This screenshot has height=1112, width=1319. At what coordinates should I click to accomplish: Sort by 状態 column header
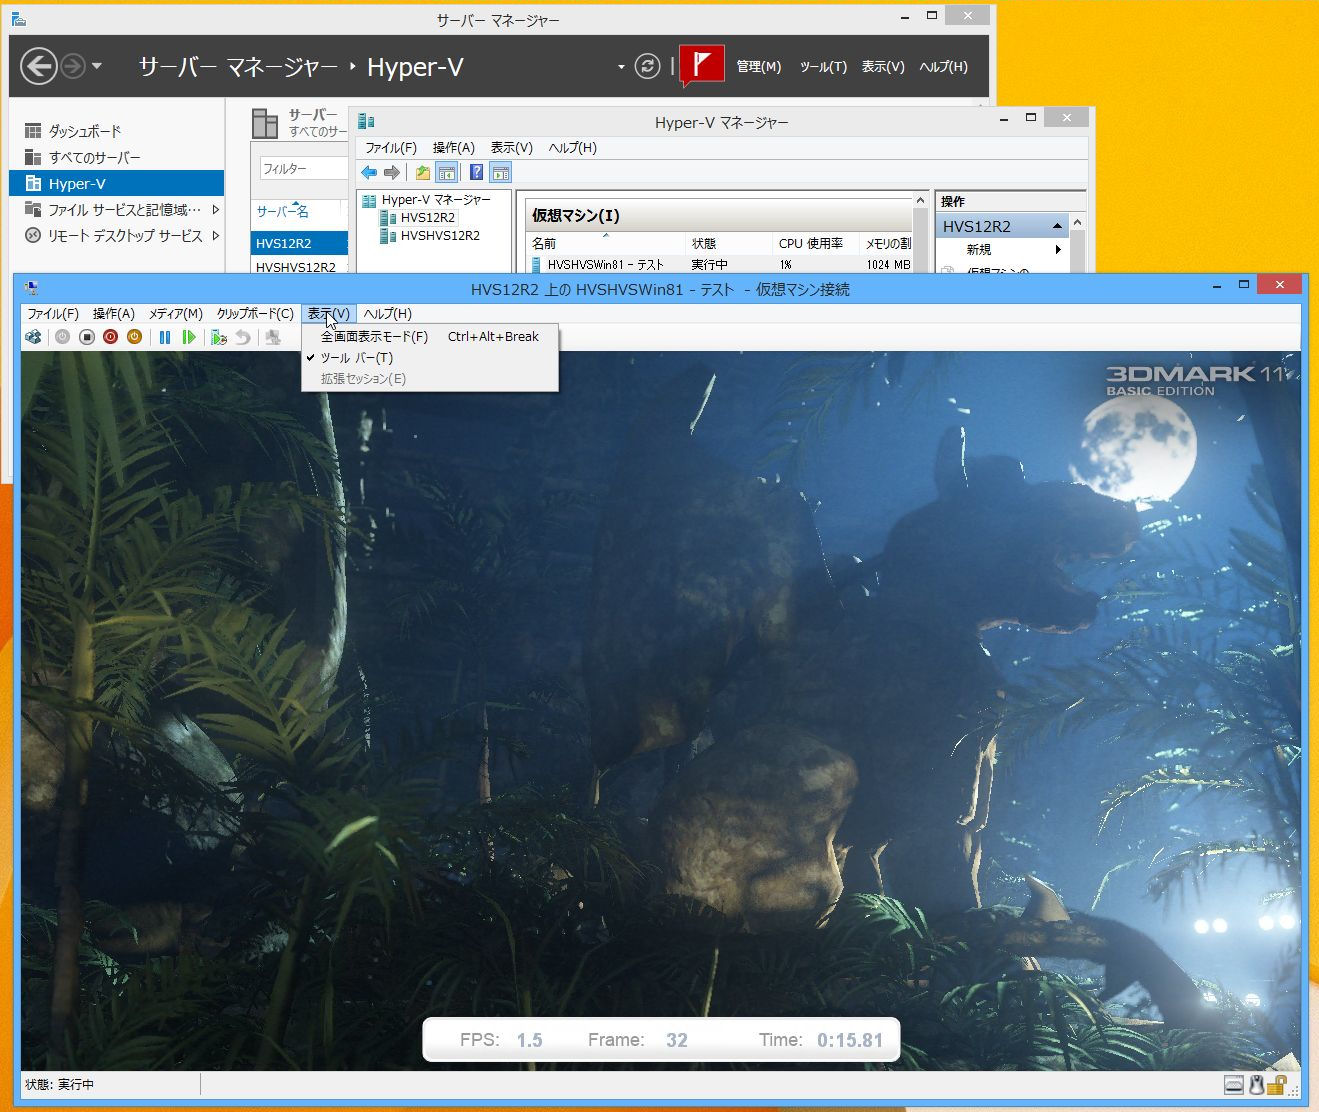(730, 244)
